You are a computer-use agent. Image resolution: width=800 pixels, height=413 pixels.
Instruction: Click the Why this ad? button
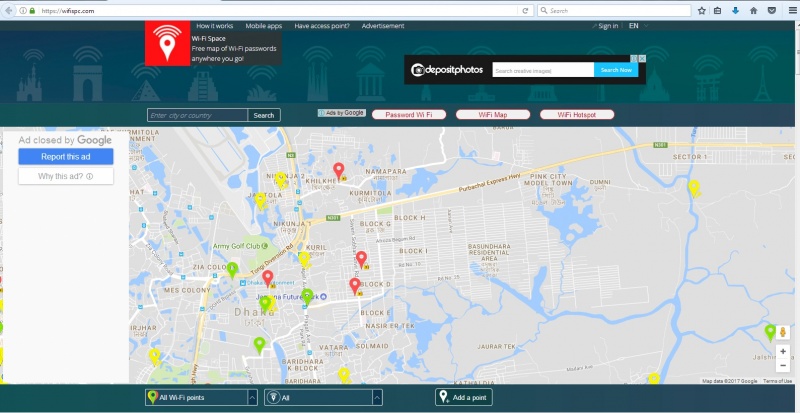click(66, 176)
